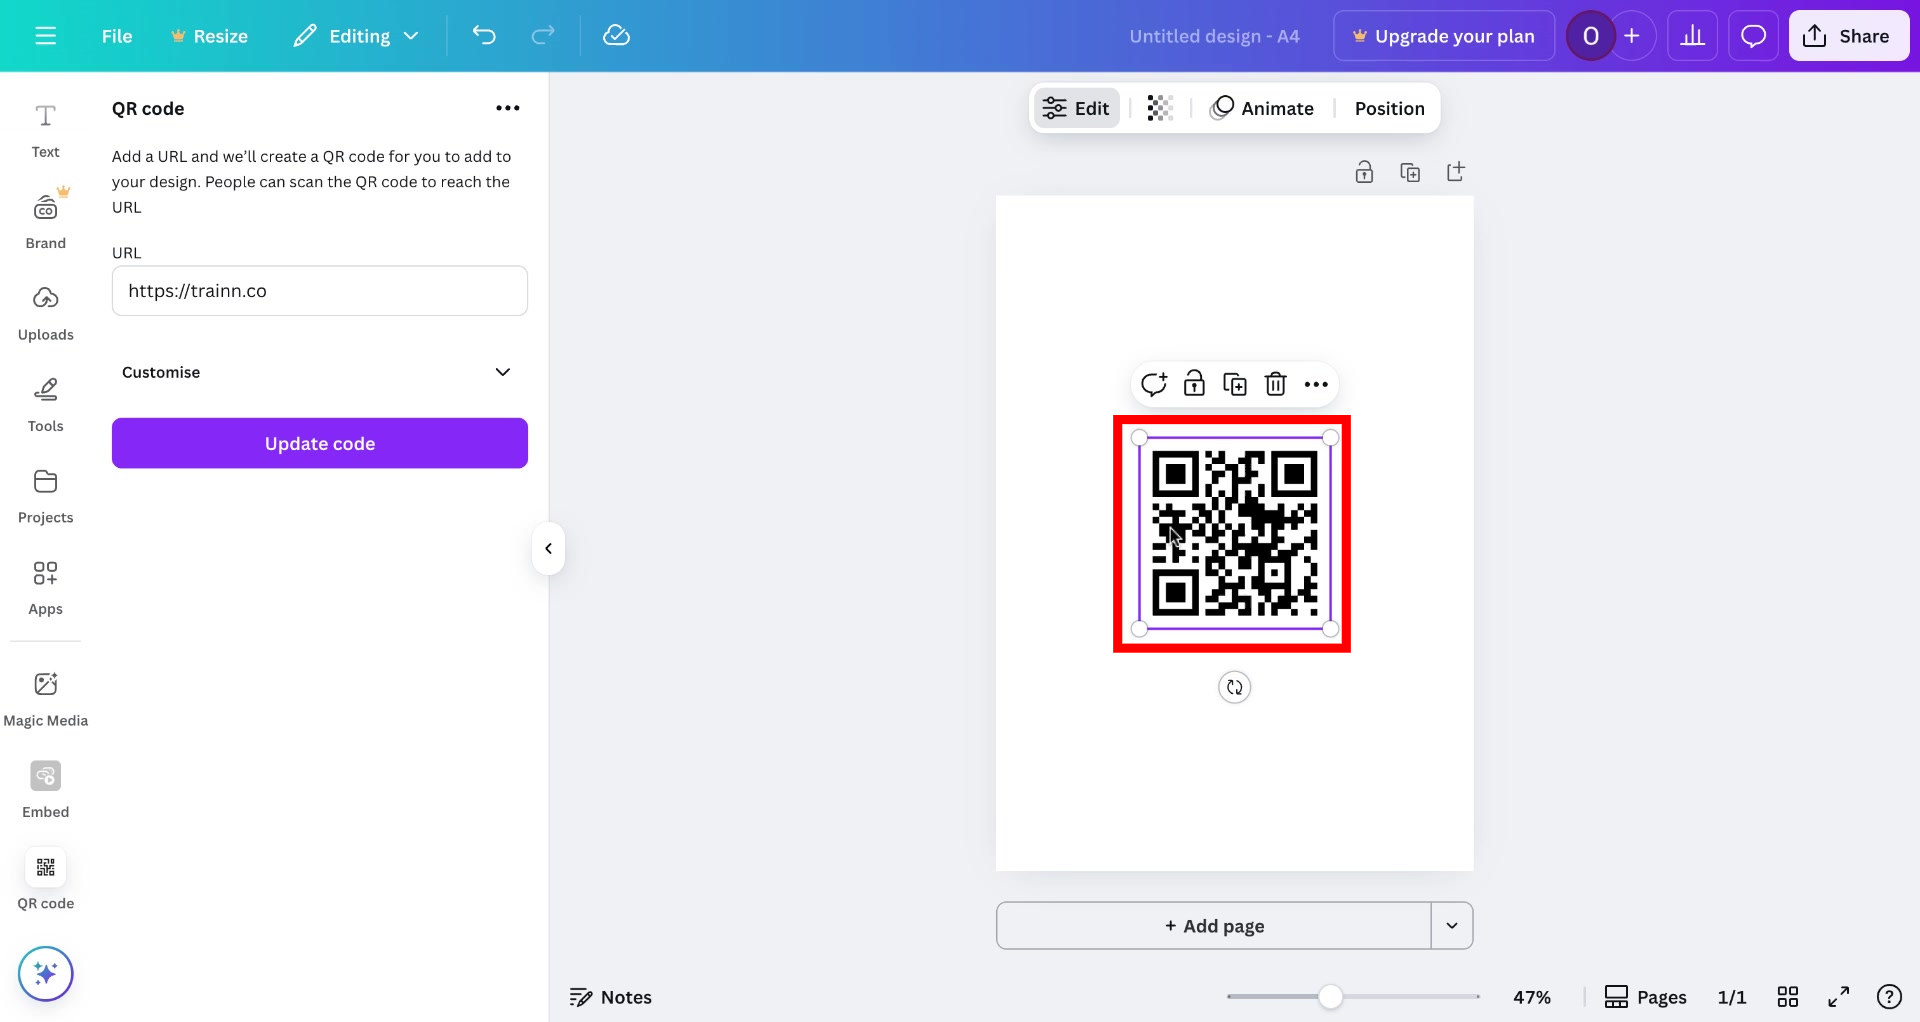Screen dimensions: 1920x1022
Task: Select the QR code app icon in sidebar
Action: tap(45, 868)
